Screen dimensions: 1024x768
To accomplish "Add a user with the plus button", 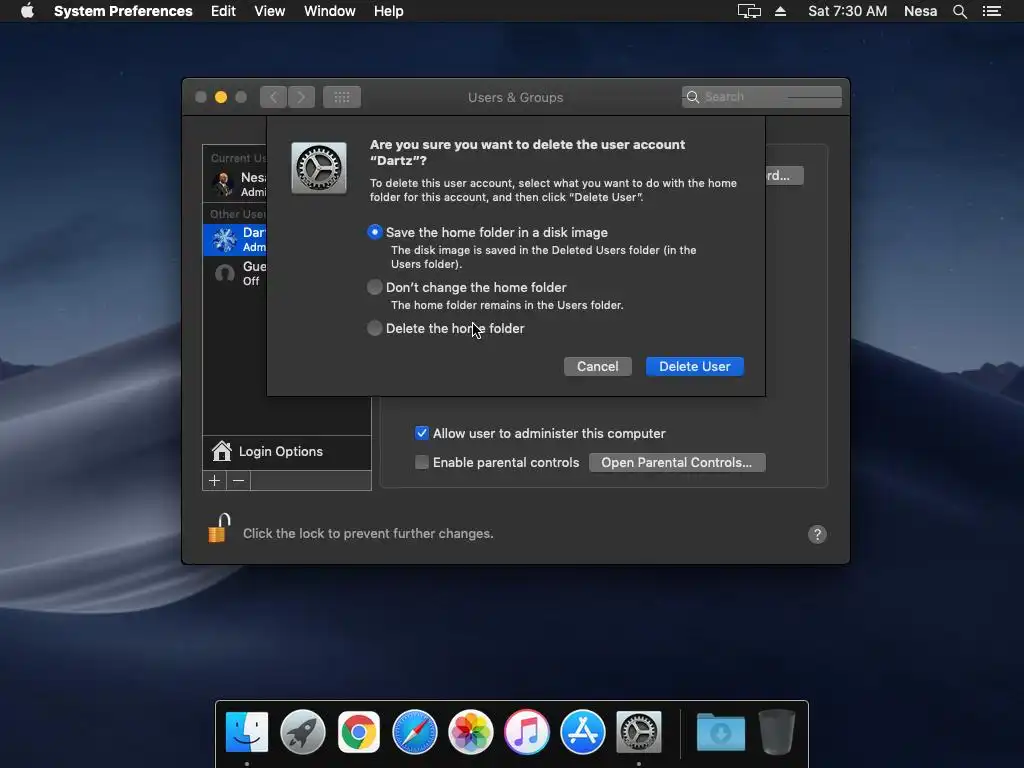I will click(x=214, y=481).
